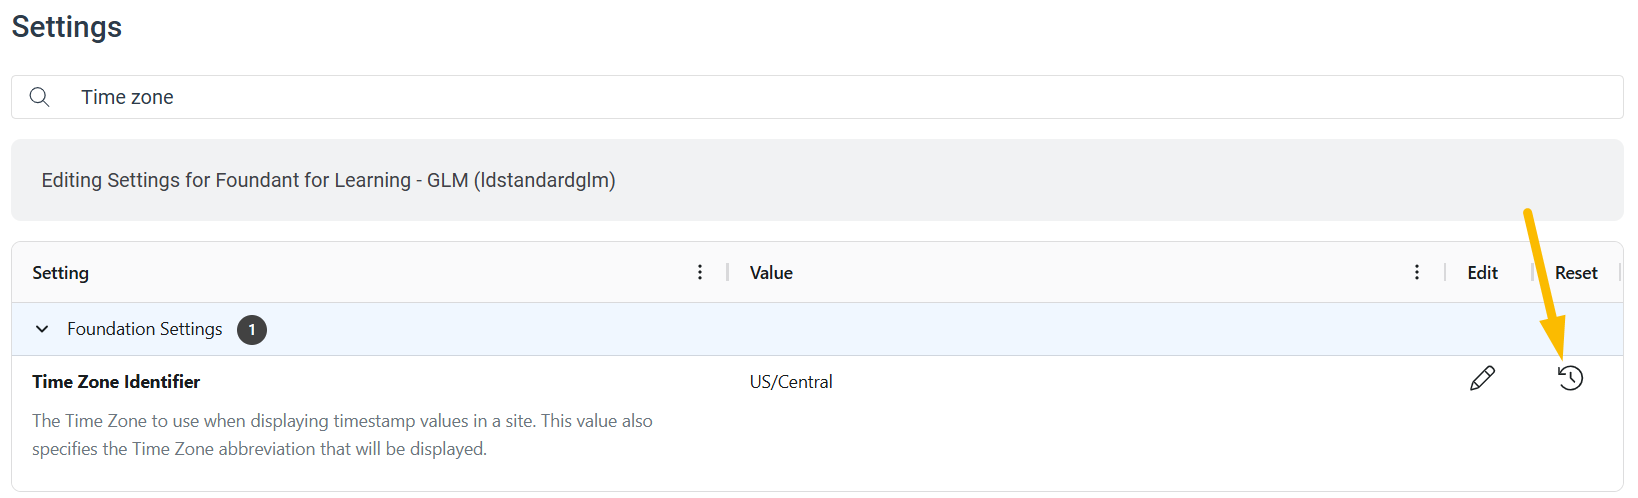This screenshot has width=1638, height=498.
Task: Click the US/Central value cell
Action: pyautogui.click(x=791, y=382)
